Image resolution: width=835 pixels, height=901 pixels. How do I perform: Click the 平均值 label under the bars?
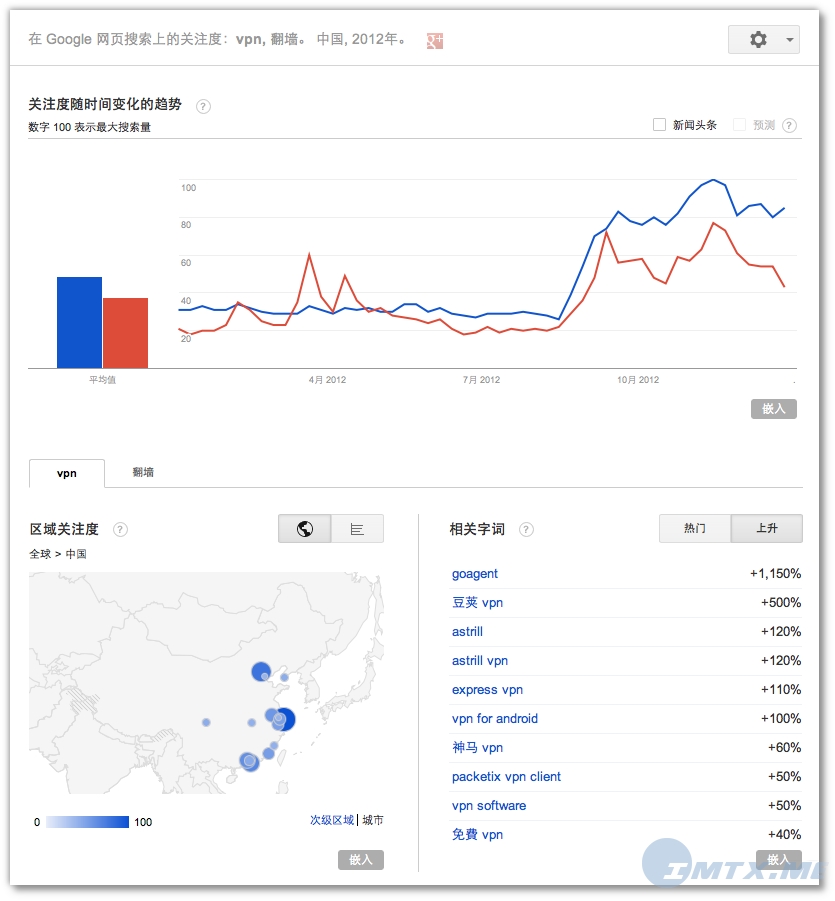102,380
